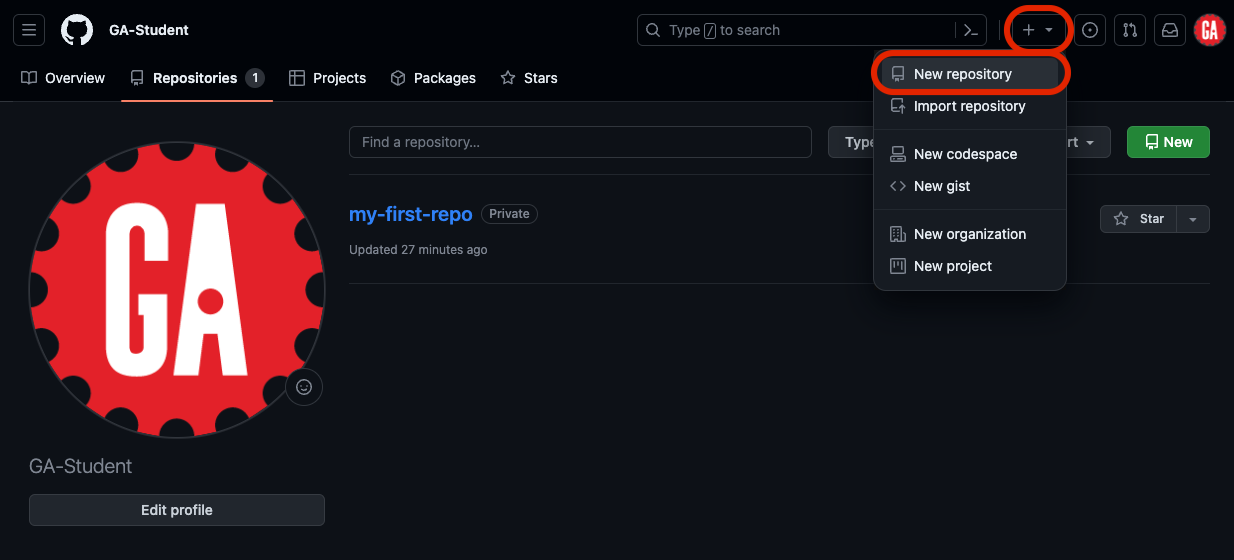Image resolution: width=1234 pixels, height=560 pixels.
Task: Open the command palette icon in search
Action: click(970, 30)
